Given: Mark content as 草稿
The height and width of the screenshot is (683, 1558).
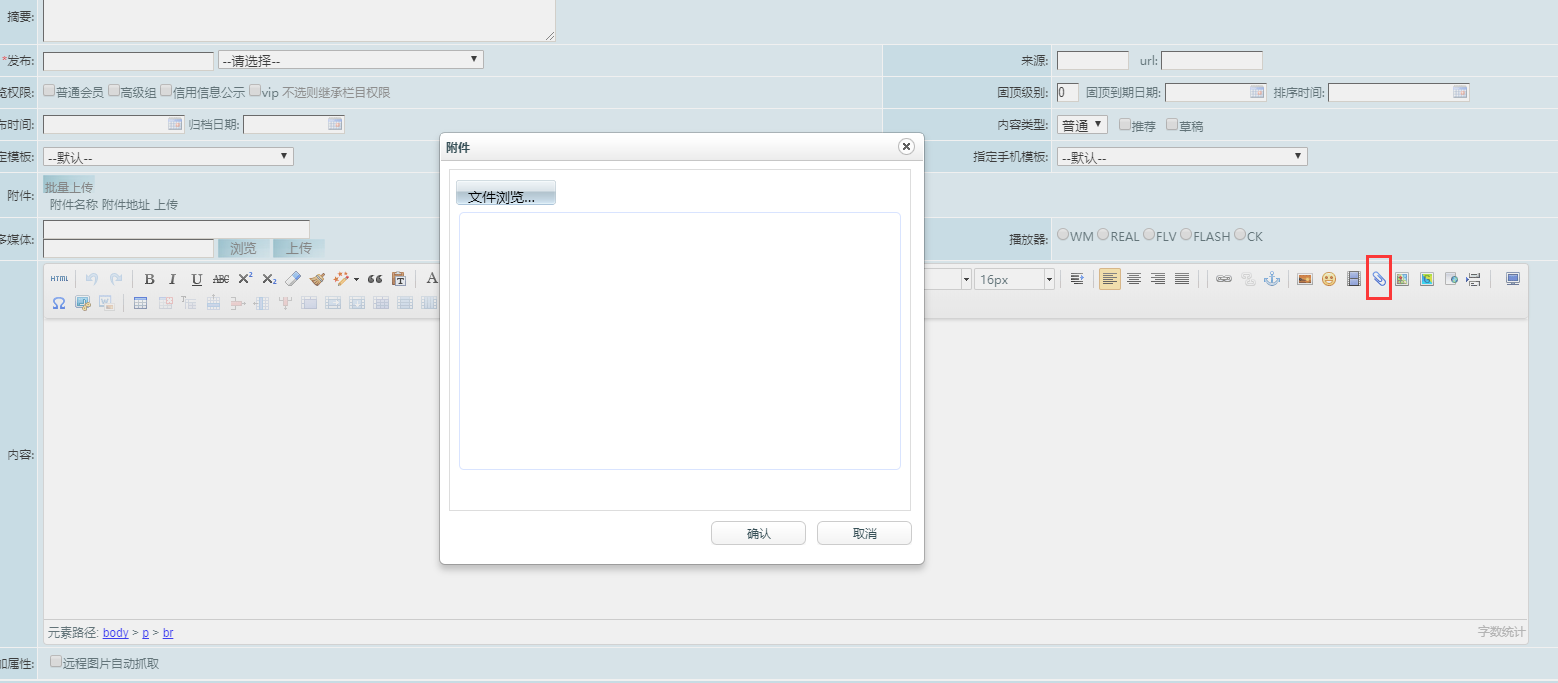Looking at the screenshot, I should (x=1172, y=125).
